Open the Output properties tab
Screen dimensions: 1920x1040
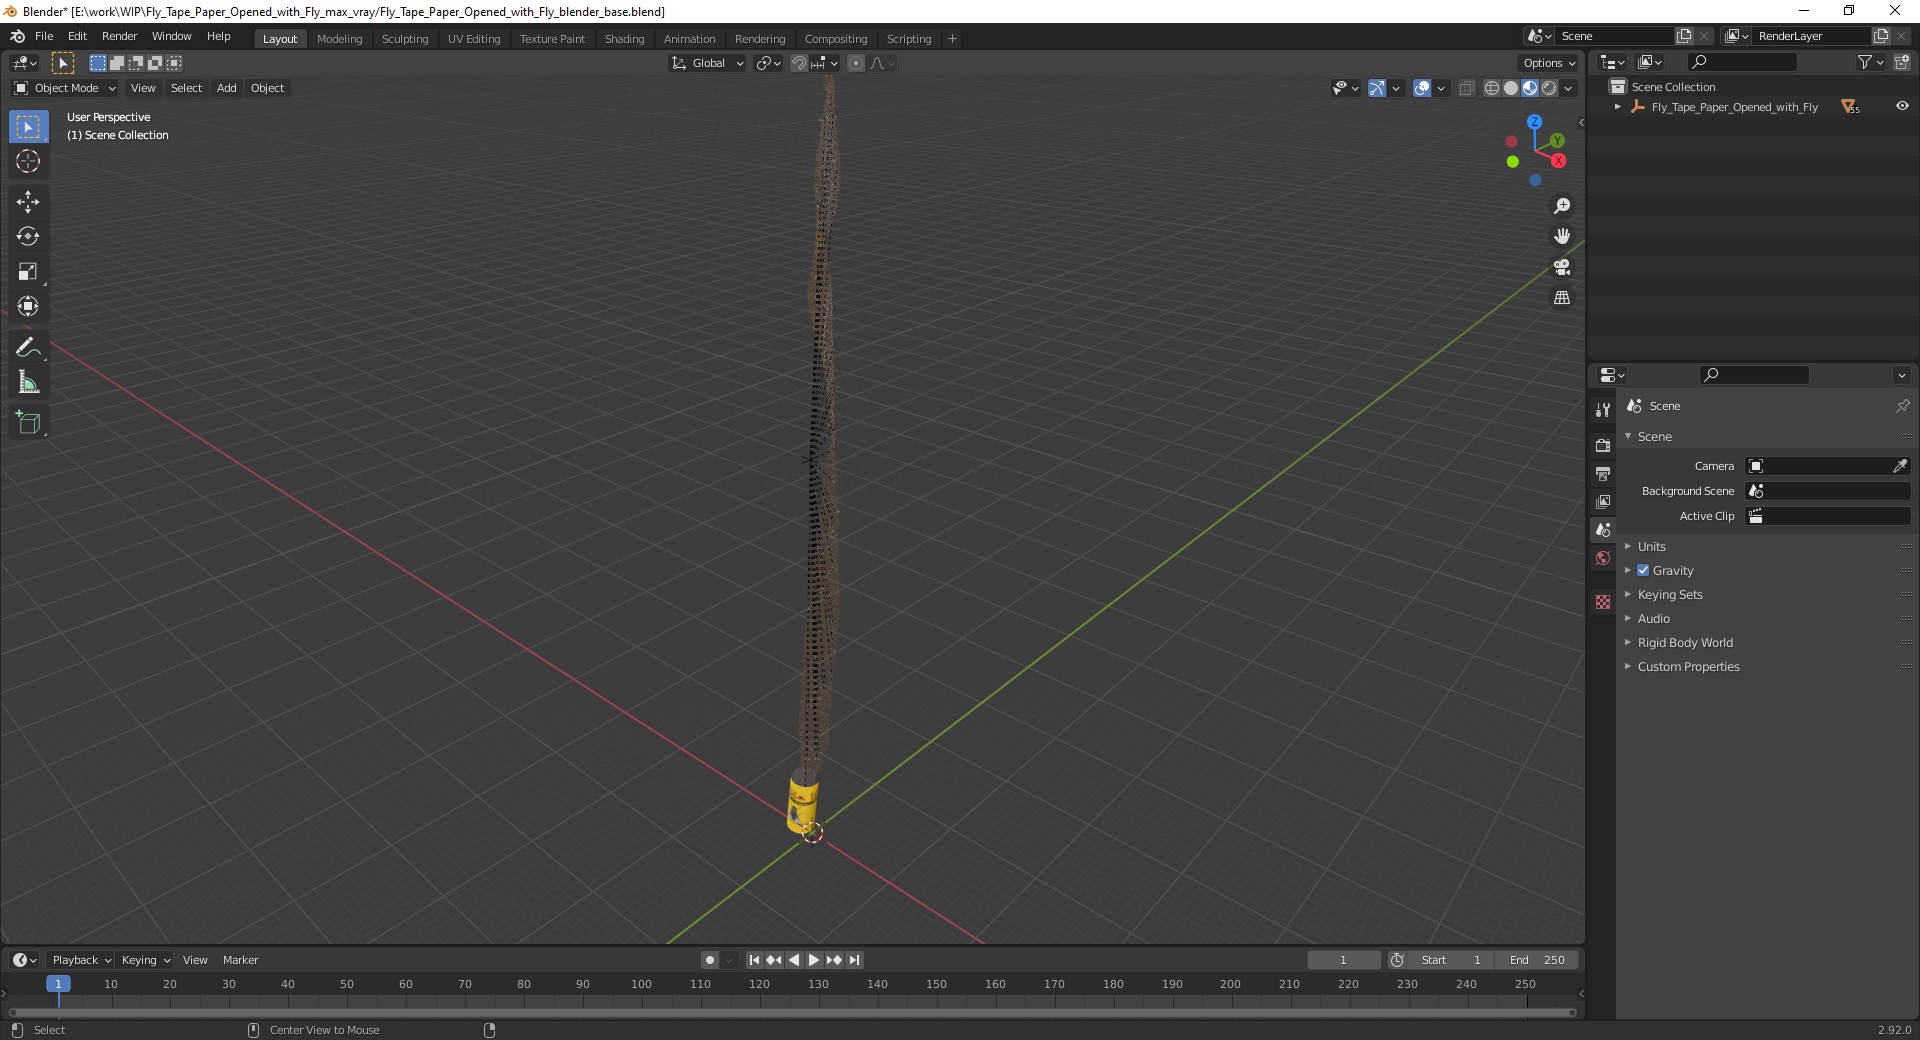tap(1603, 473)
